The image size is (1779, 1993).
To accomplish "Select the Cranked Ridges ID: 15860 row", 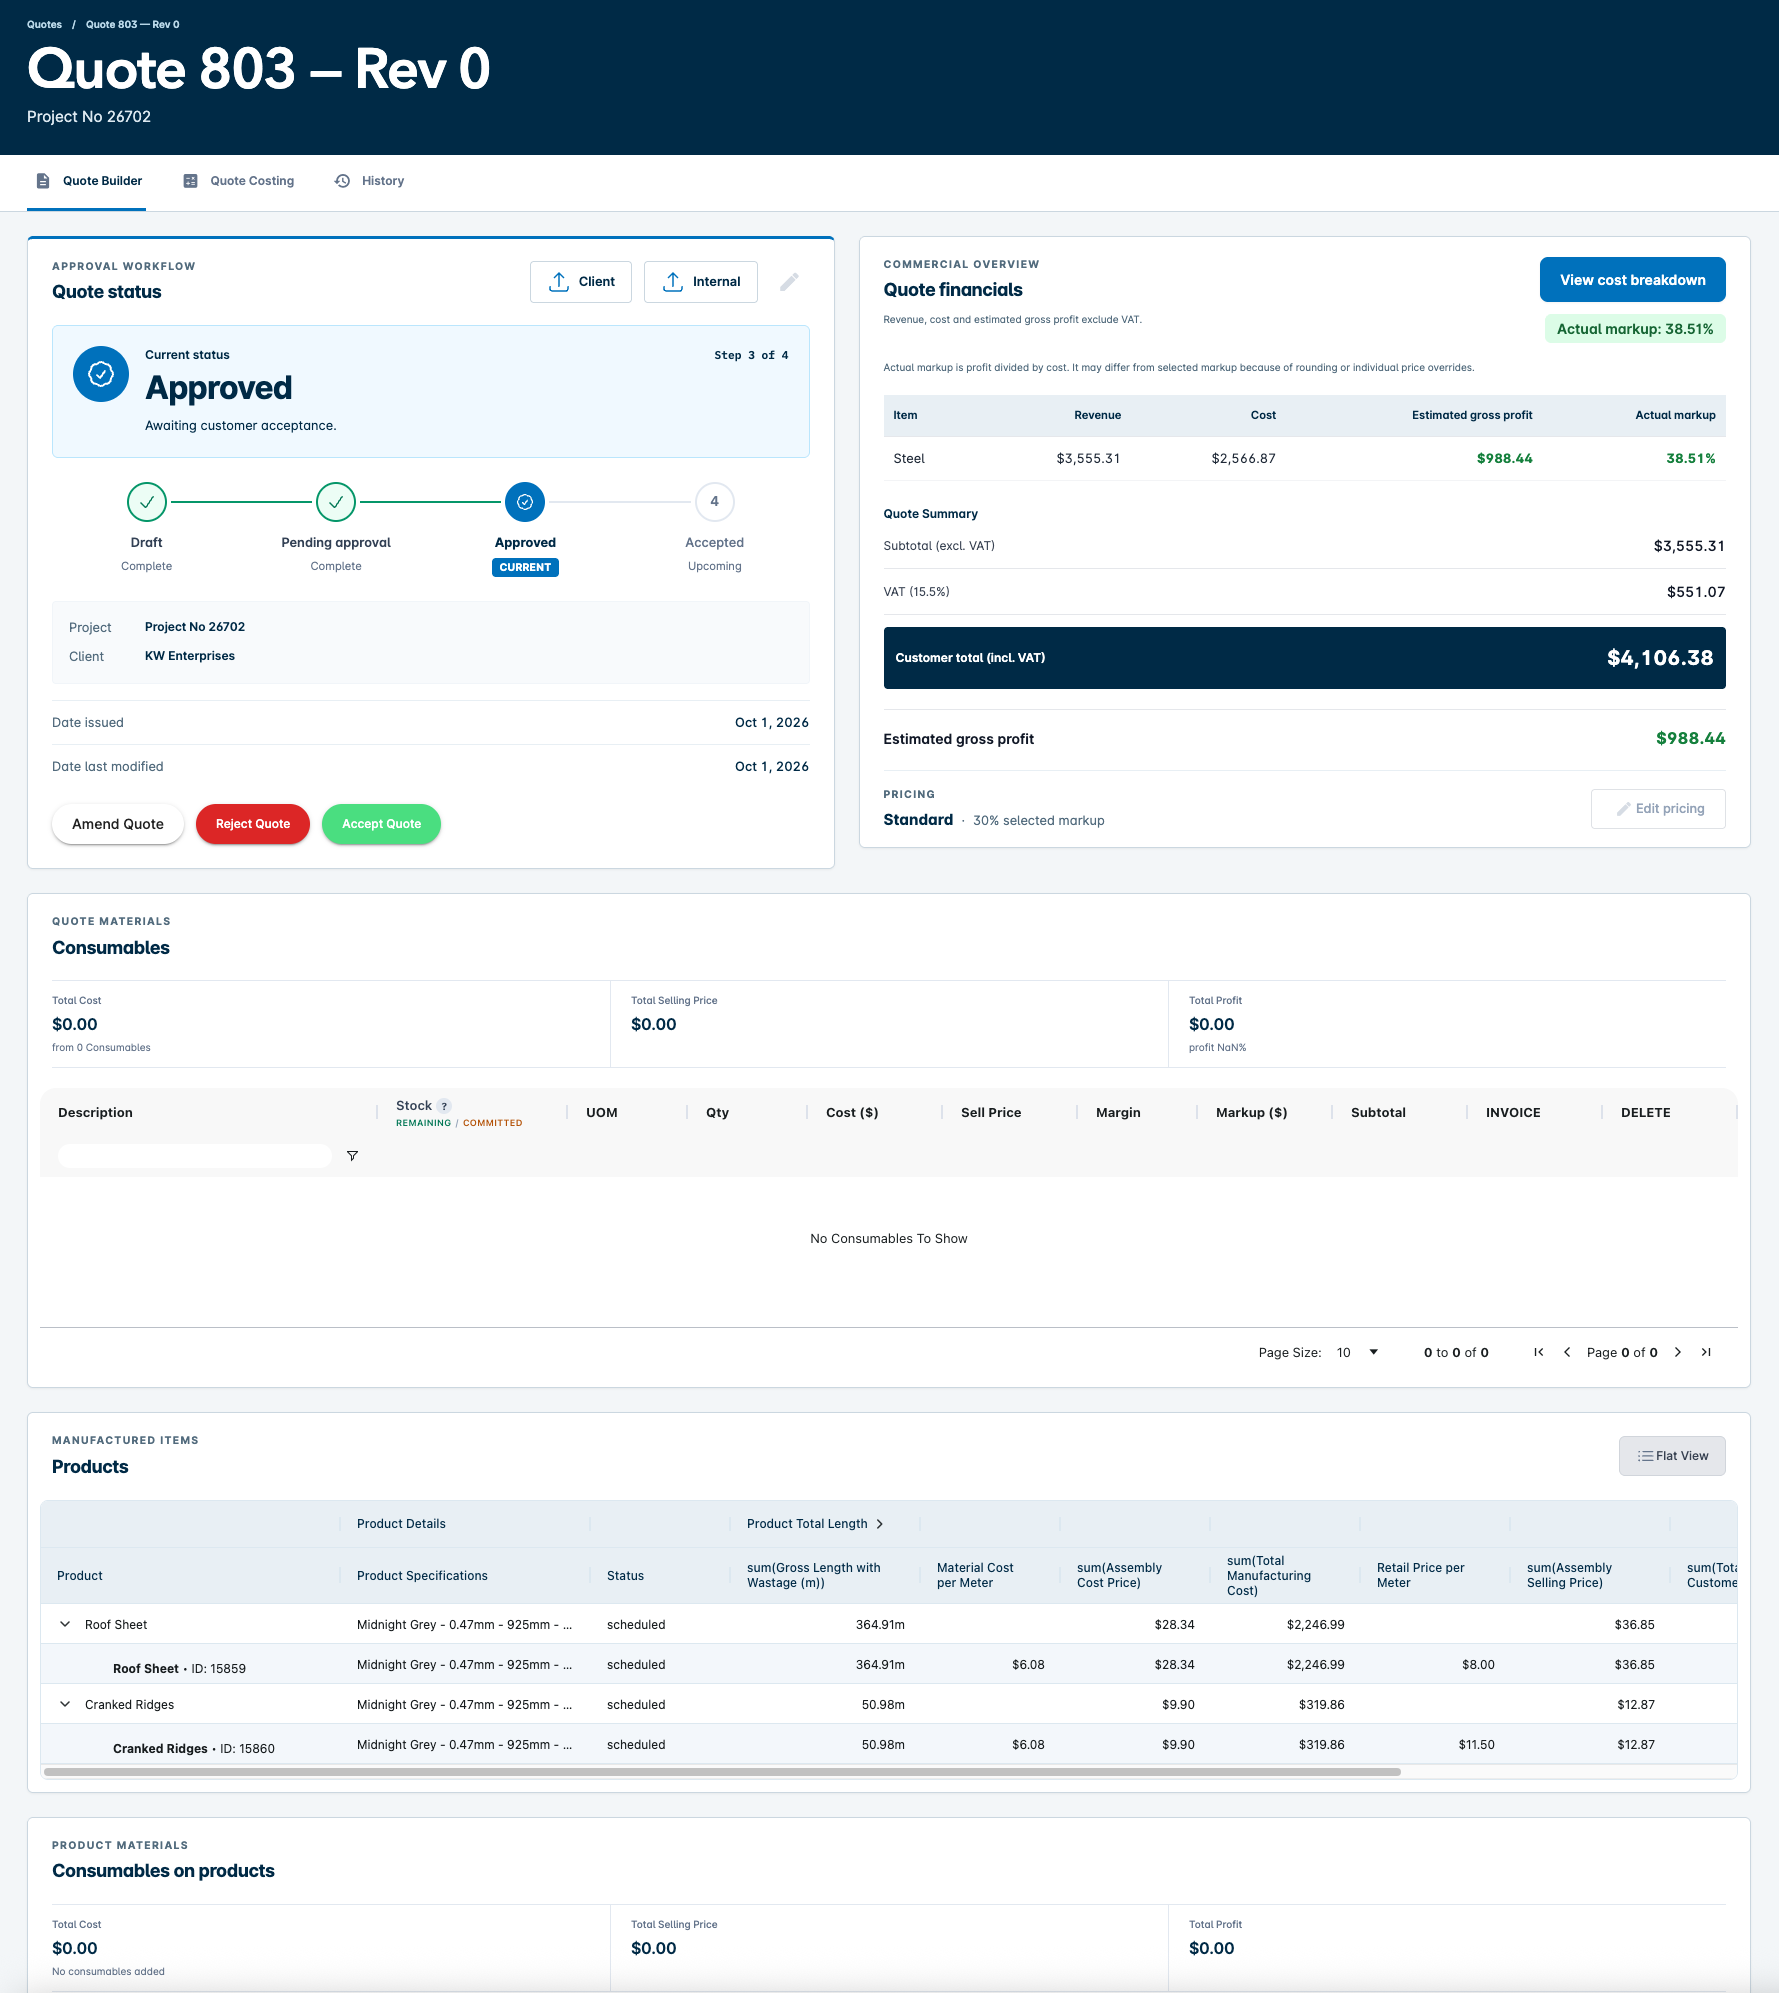I will (889, 1745).
